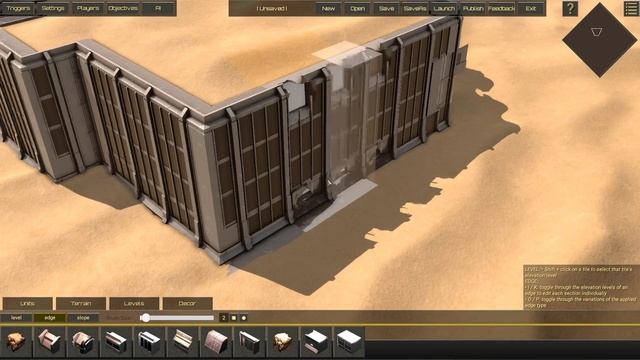
Task: Open the AI menu
Action: tap(158, 8)
